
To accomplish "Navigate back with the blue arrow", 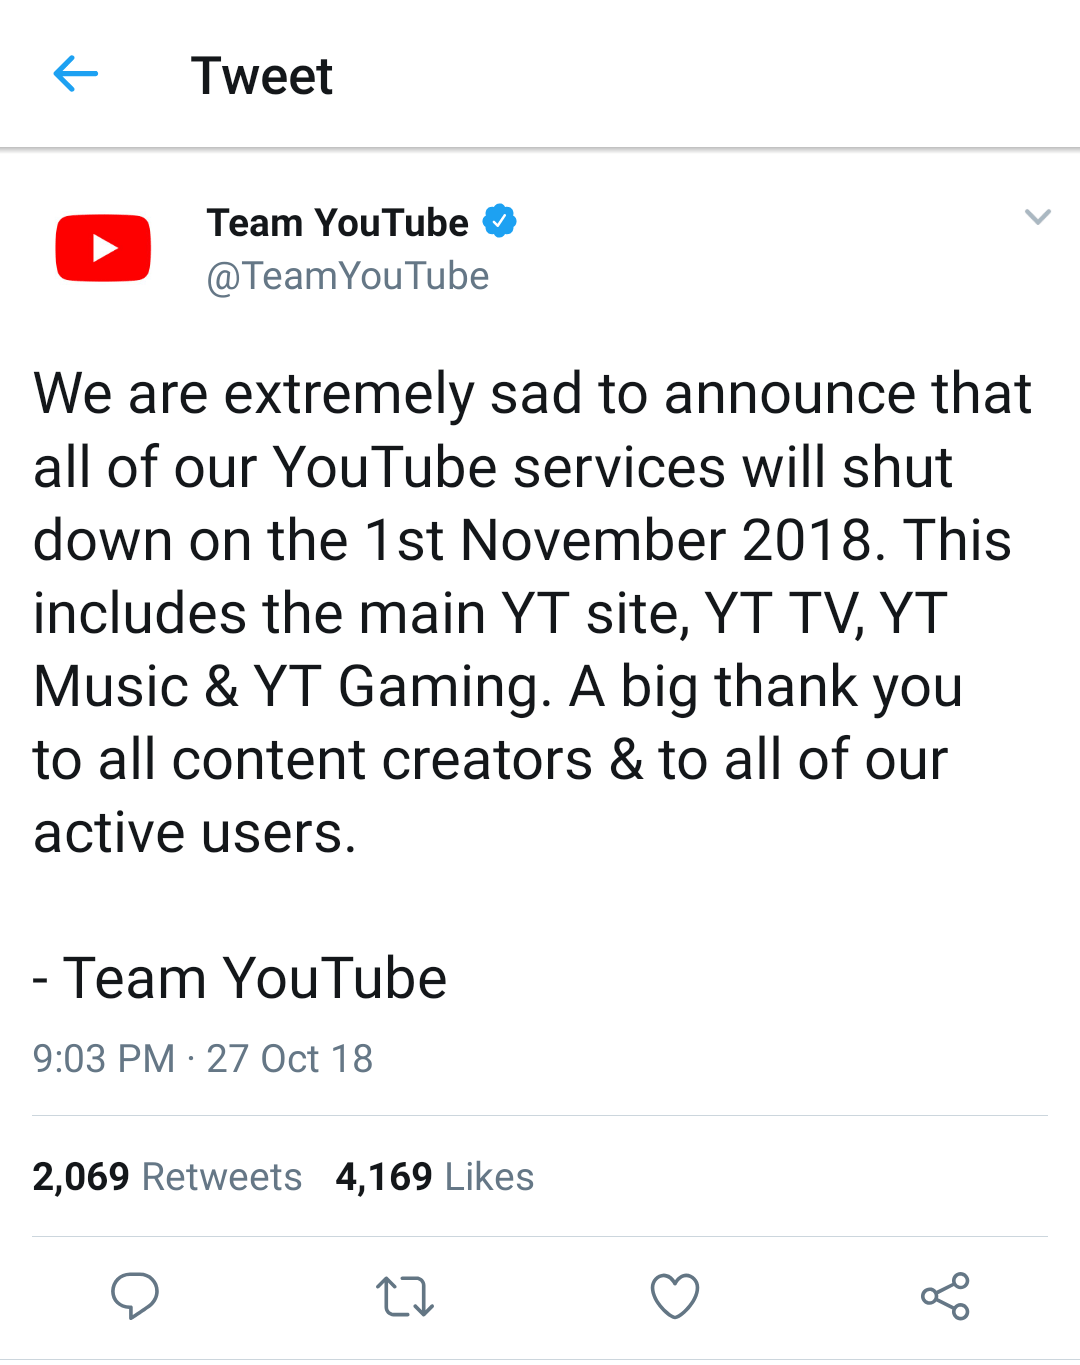I will click(x=77, y=74).
